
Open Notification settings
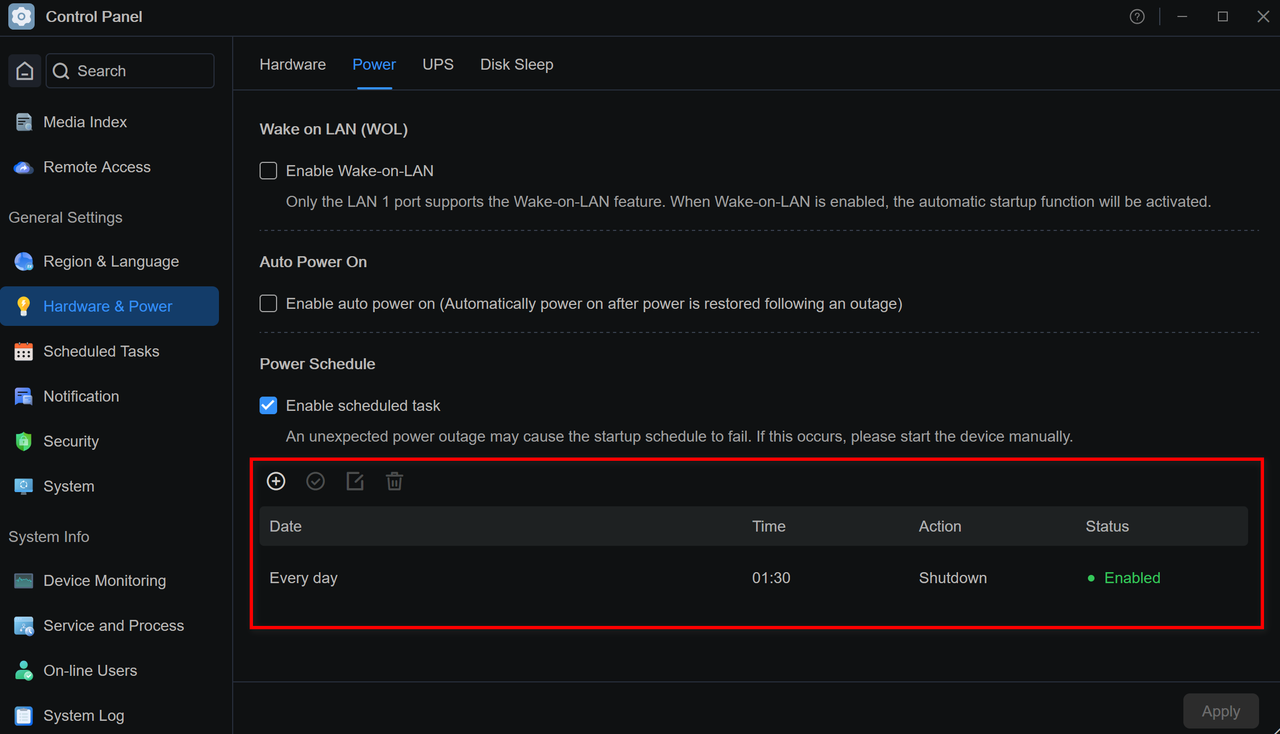tap(110, 397)
